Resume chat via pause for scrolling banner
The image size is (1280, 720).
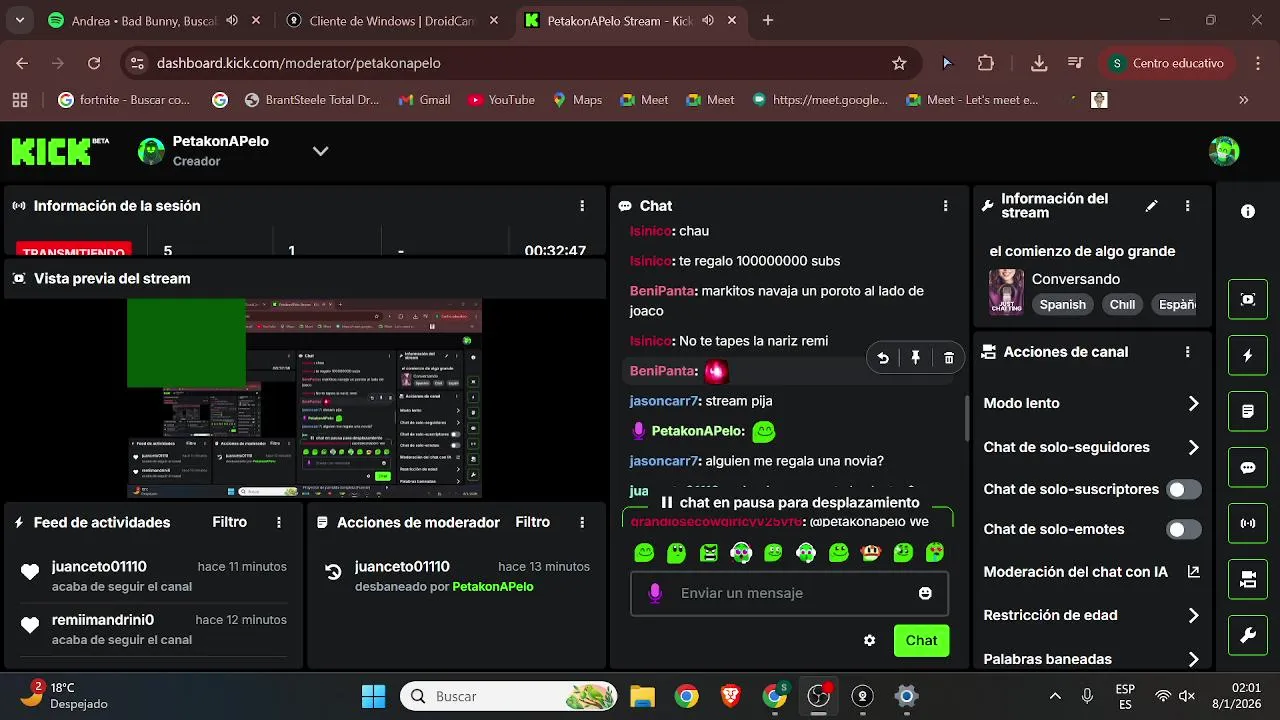coord(789,502)
